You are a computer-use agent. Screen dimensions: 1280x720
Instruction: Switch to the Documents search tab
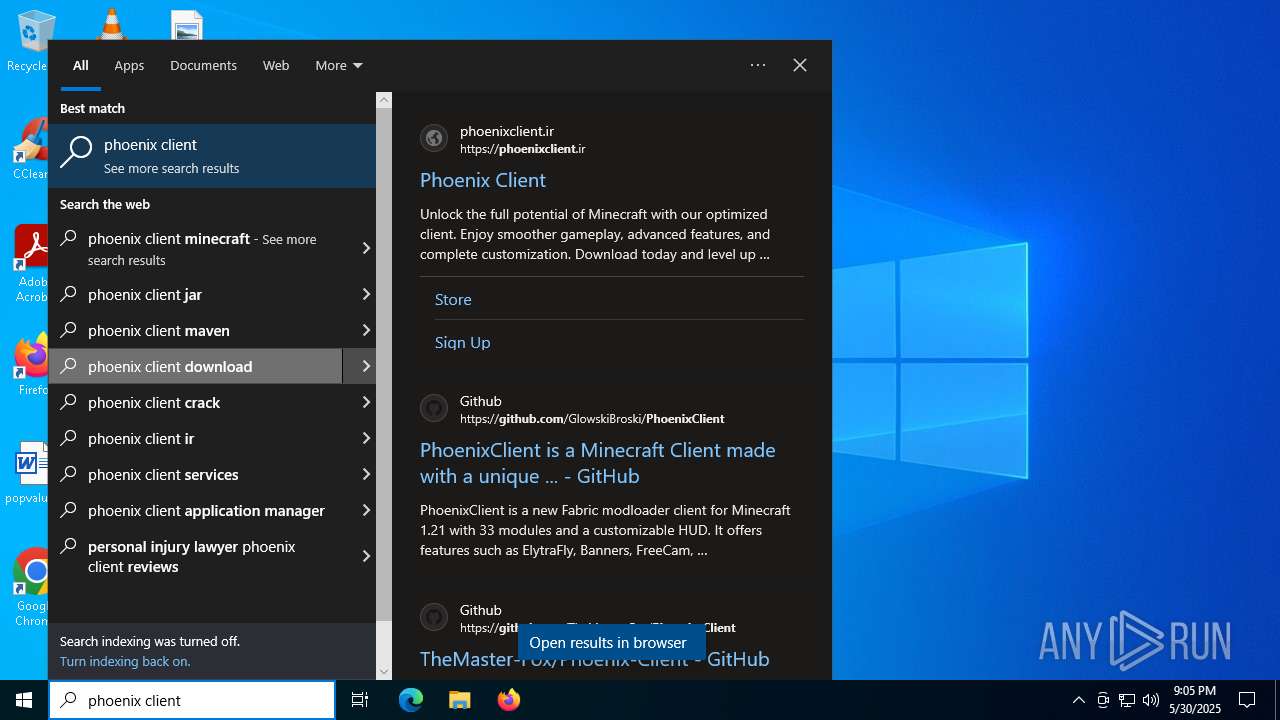(x=203, y=65)
